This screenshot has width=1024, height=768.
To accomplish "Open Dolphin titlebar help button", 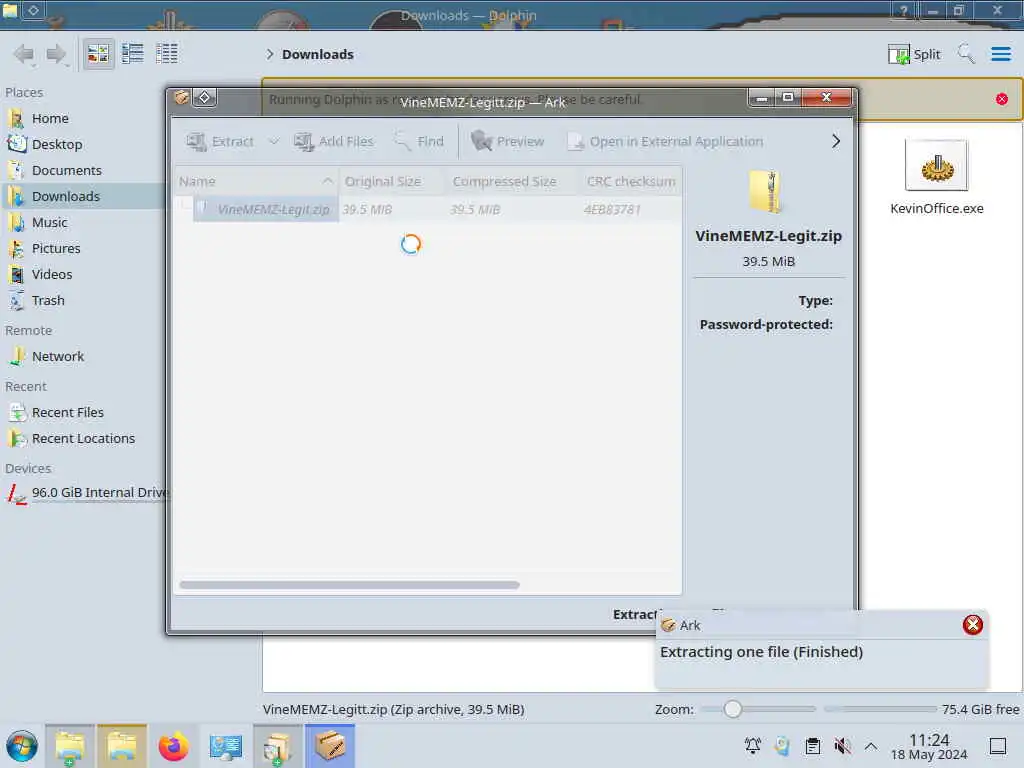I will coord(903,10).
